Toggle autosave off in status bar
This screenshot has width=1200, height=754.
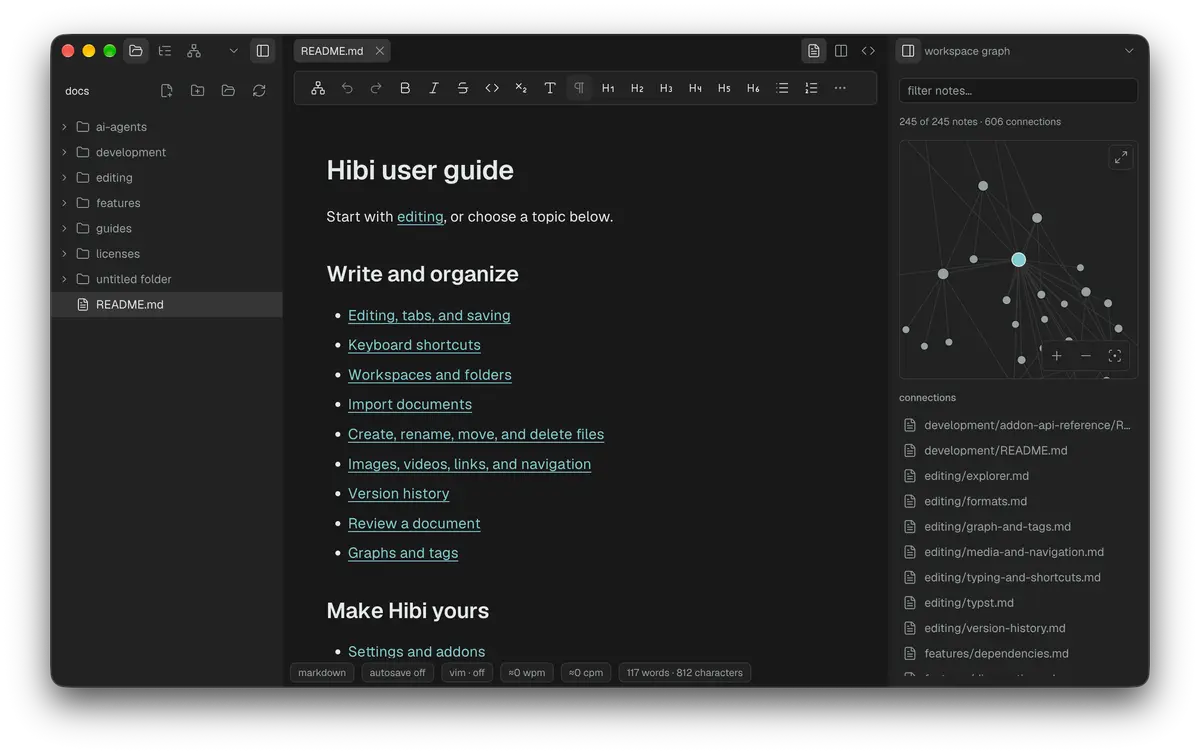click(397, 673)
